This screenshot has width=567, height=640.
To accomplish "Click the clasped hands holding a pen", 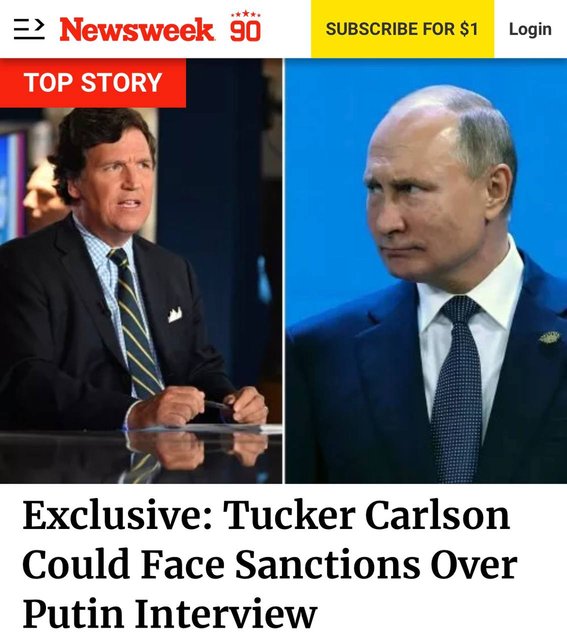I will (200, 405).
